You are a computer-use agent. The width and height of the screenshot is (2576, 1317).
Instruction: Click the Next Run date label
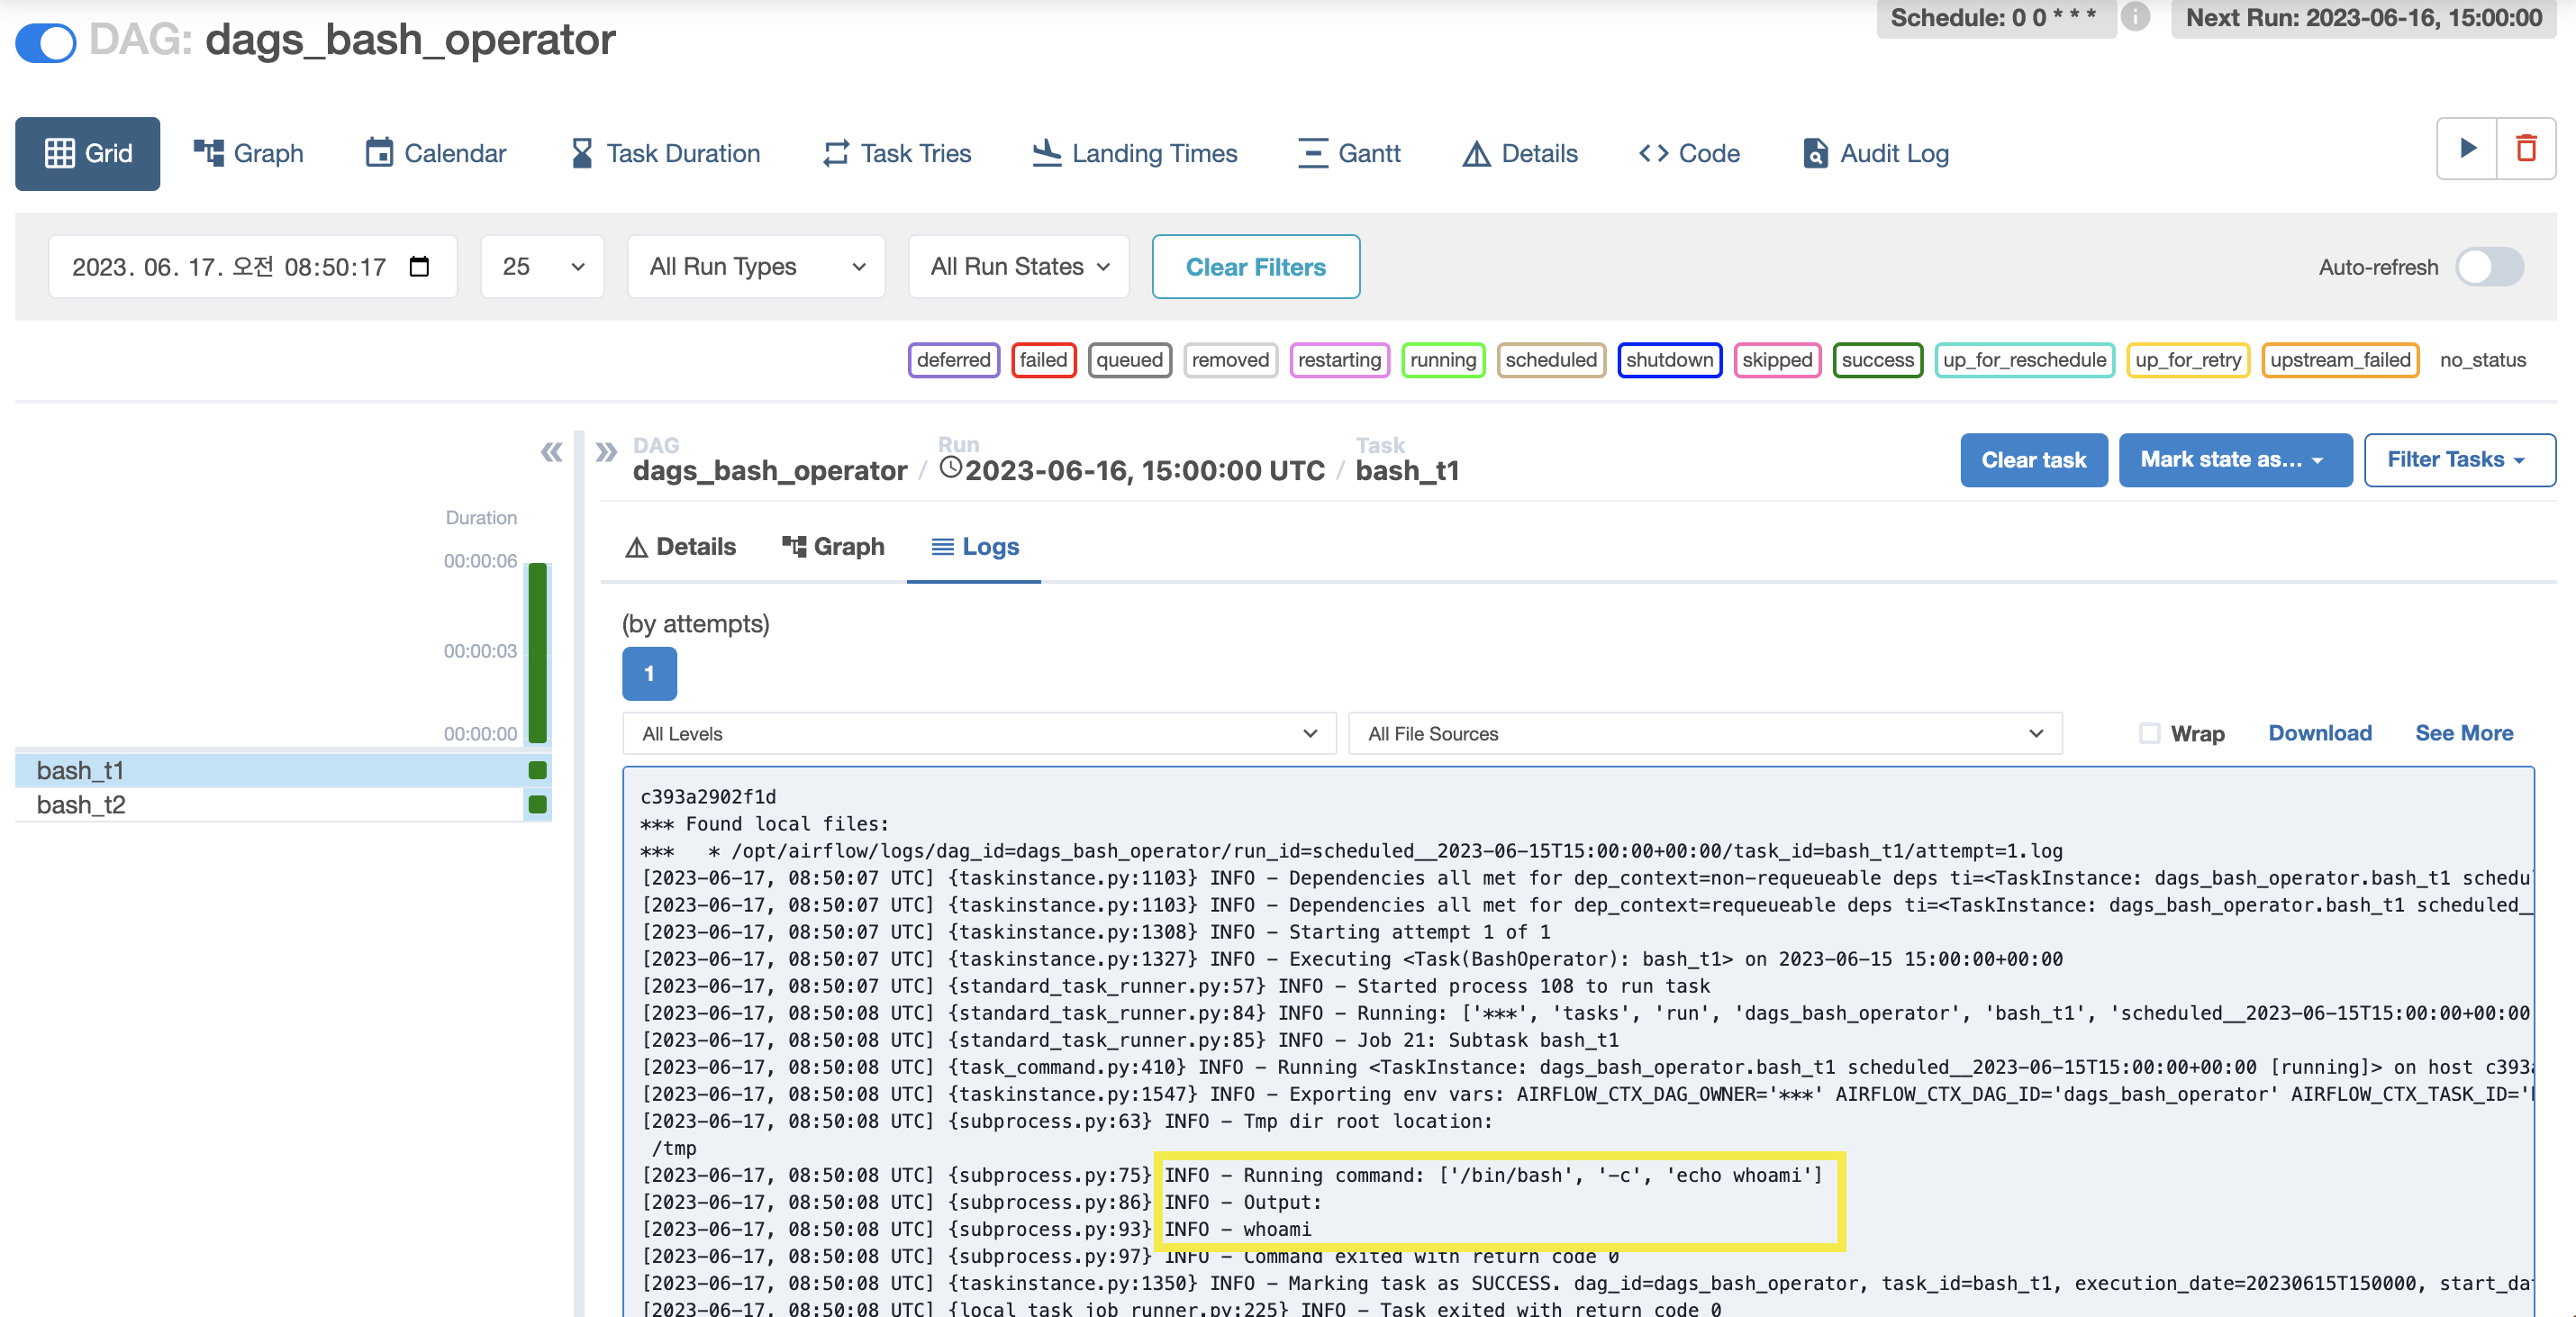[2363, 17]
